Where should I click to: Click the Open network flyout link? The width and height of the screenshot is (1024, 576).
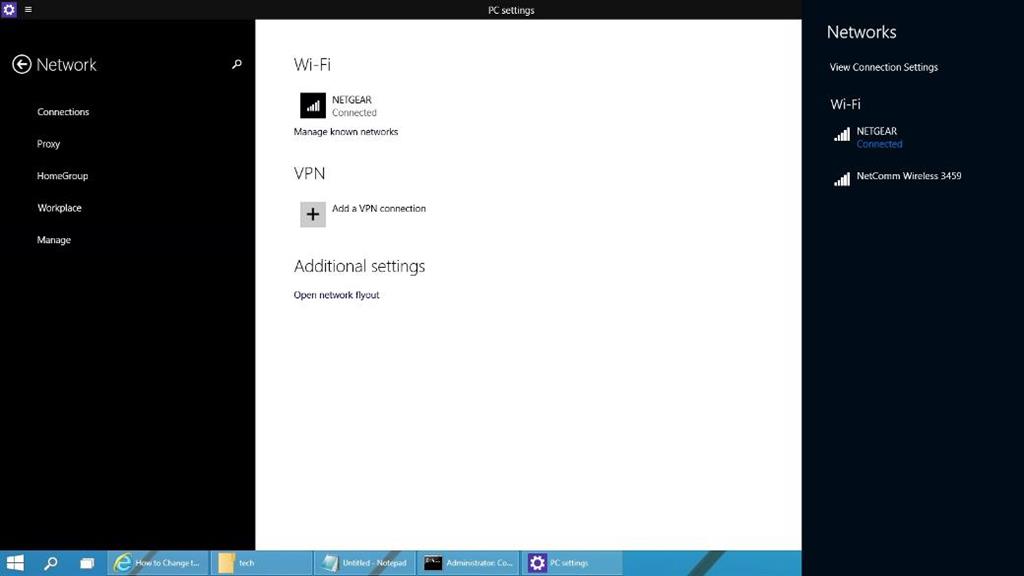pyautogui.click(x=336, y=294)
